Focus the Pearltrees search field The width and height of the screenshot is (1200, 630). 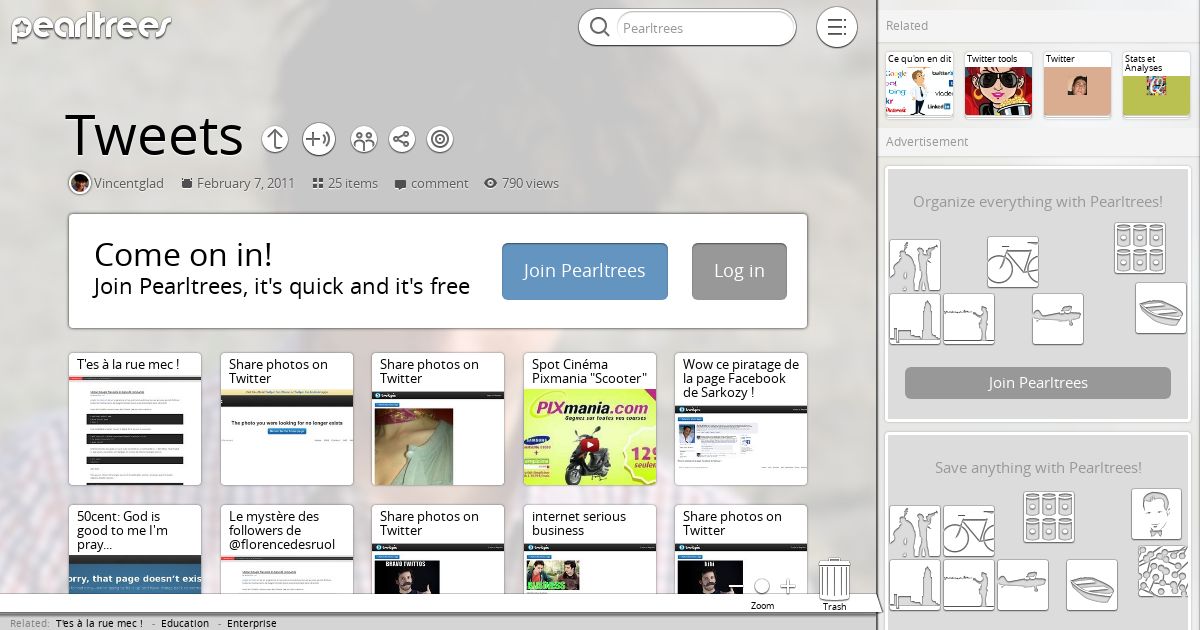[705, 28]
